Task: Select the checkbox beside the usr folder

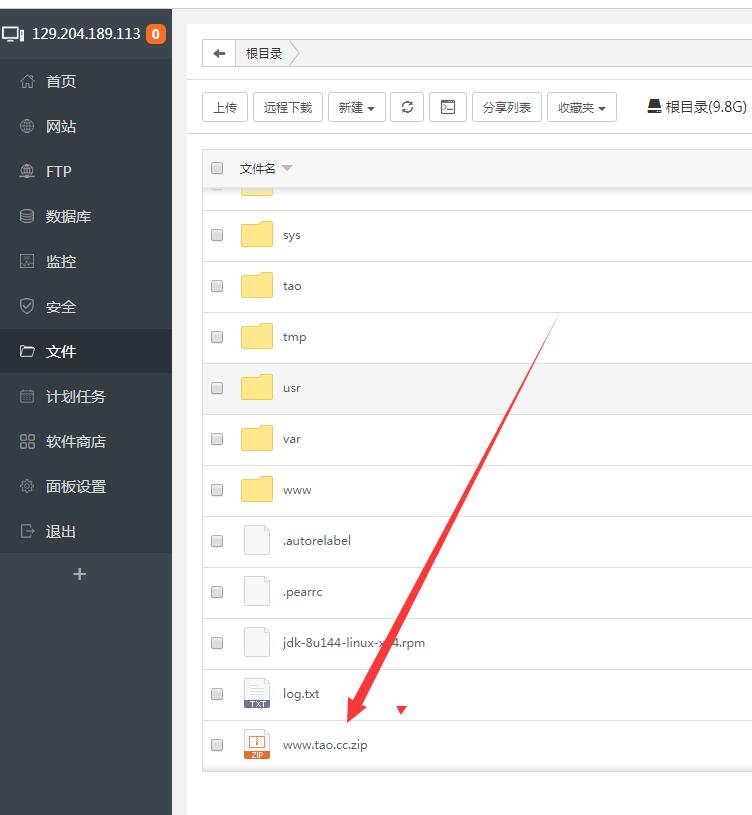Action: (x=217, y=388)
